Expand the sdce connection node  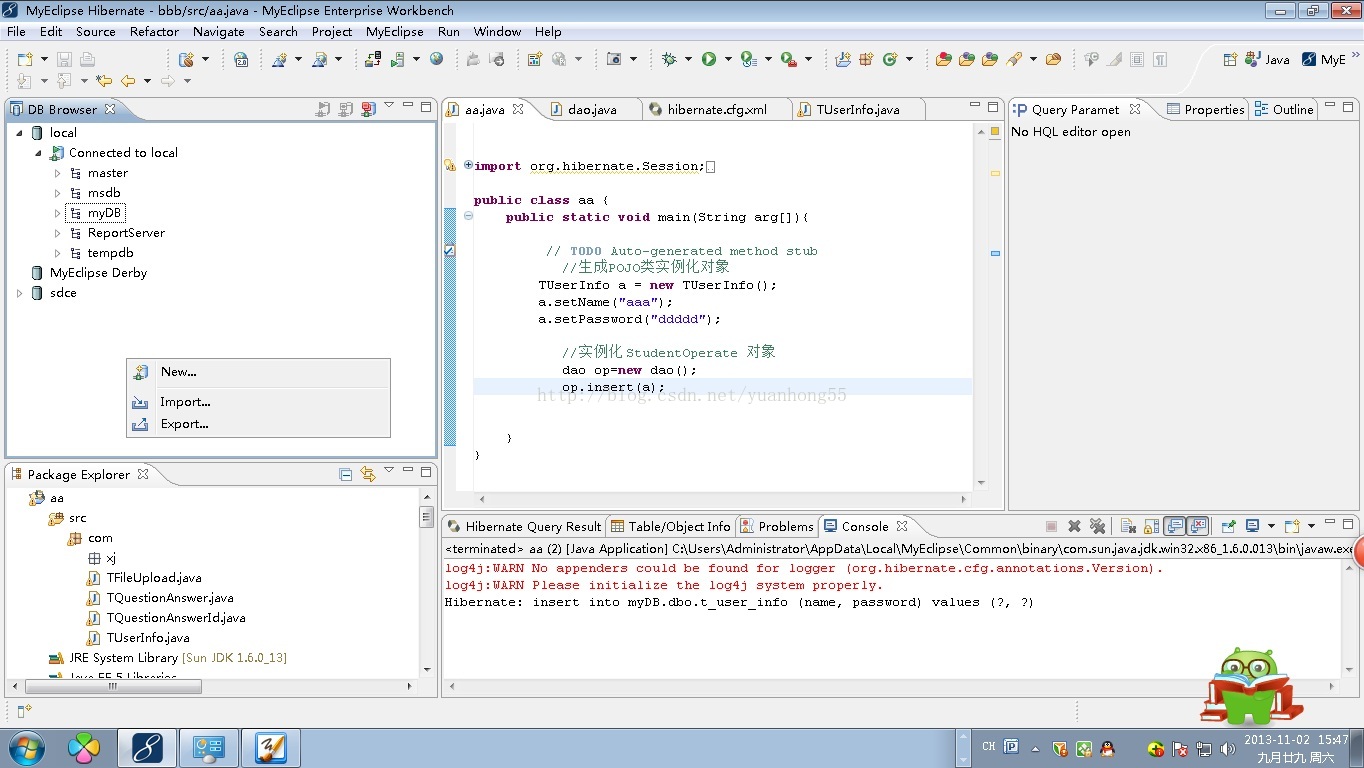[19, 293]
